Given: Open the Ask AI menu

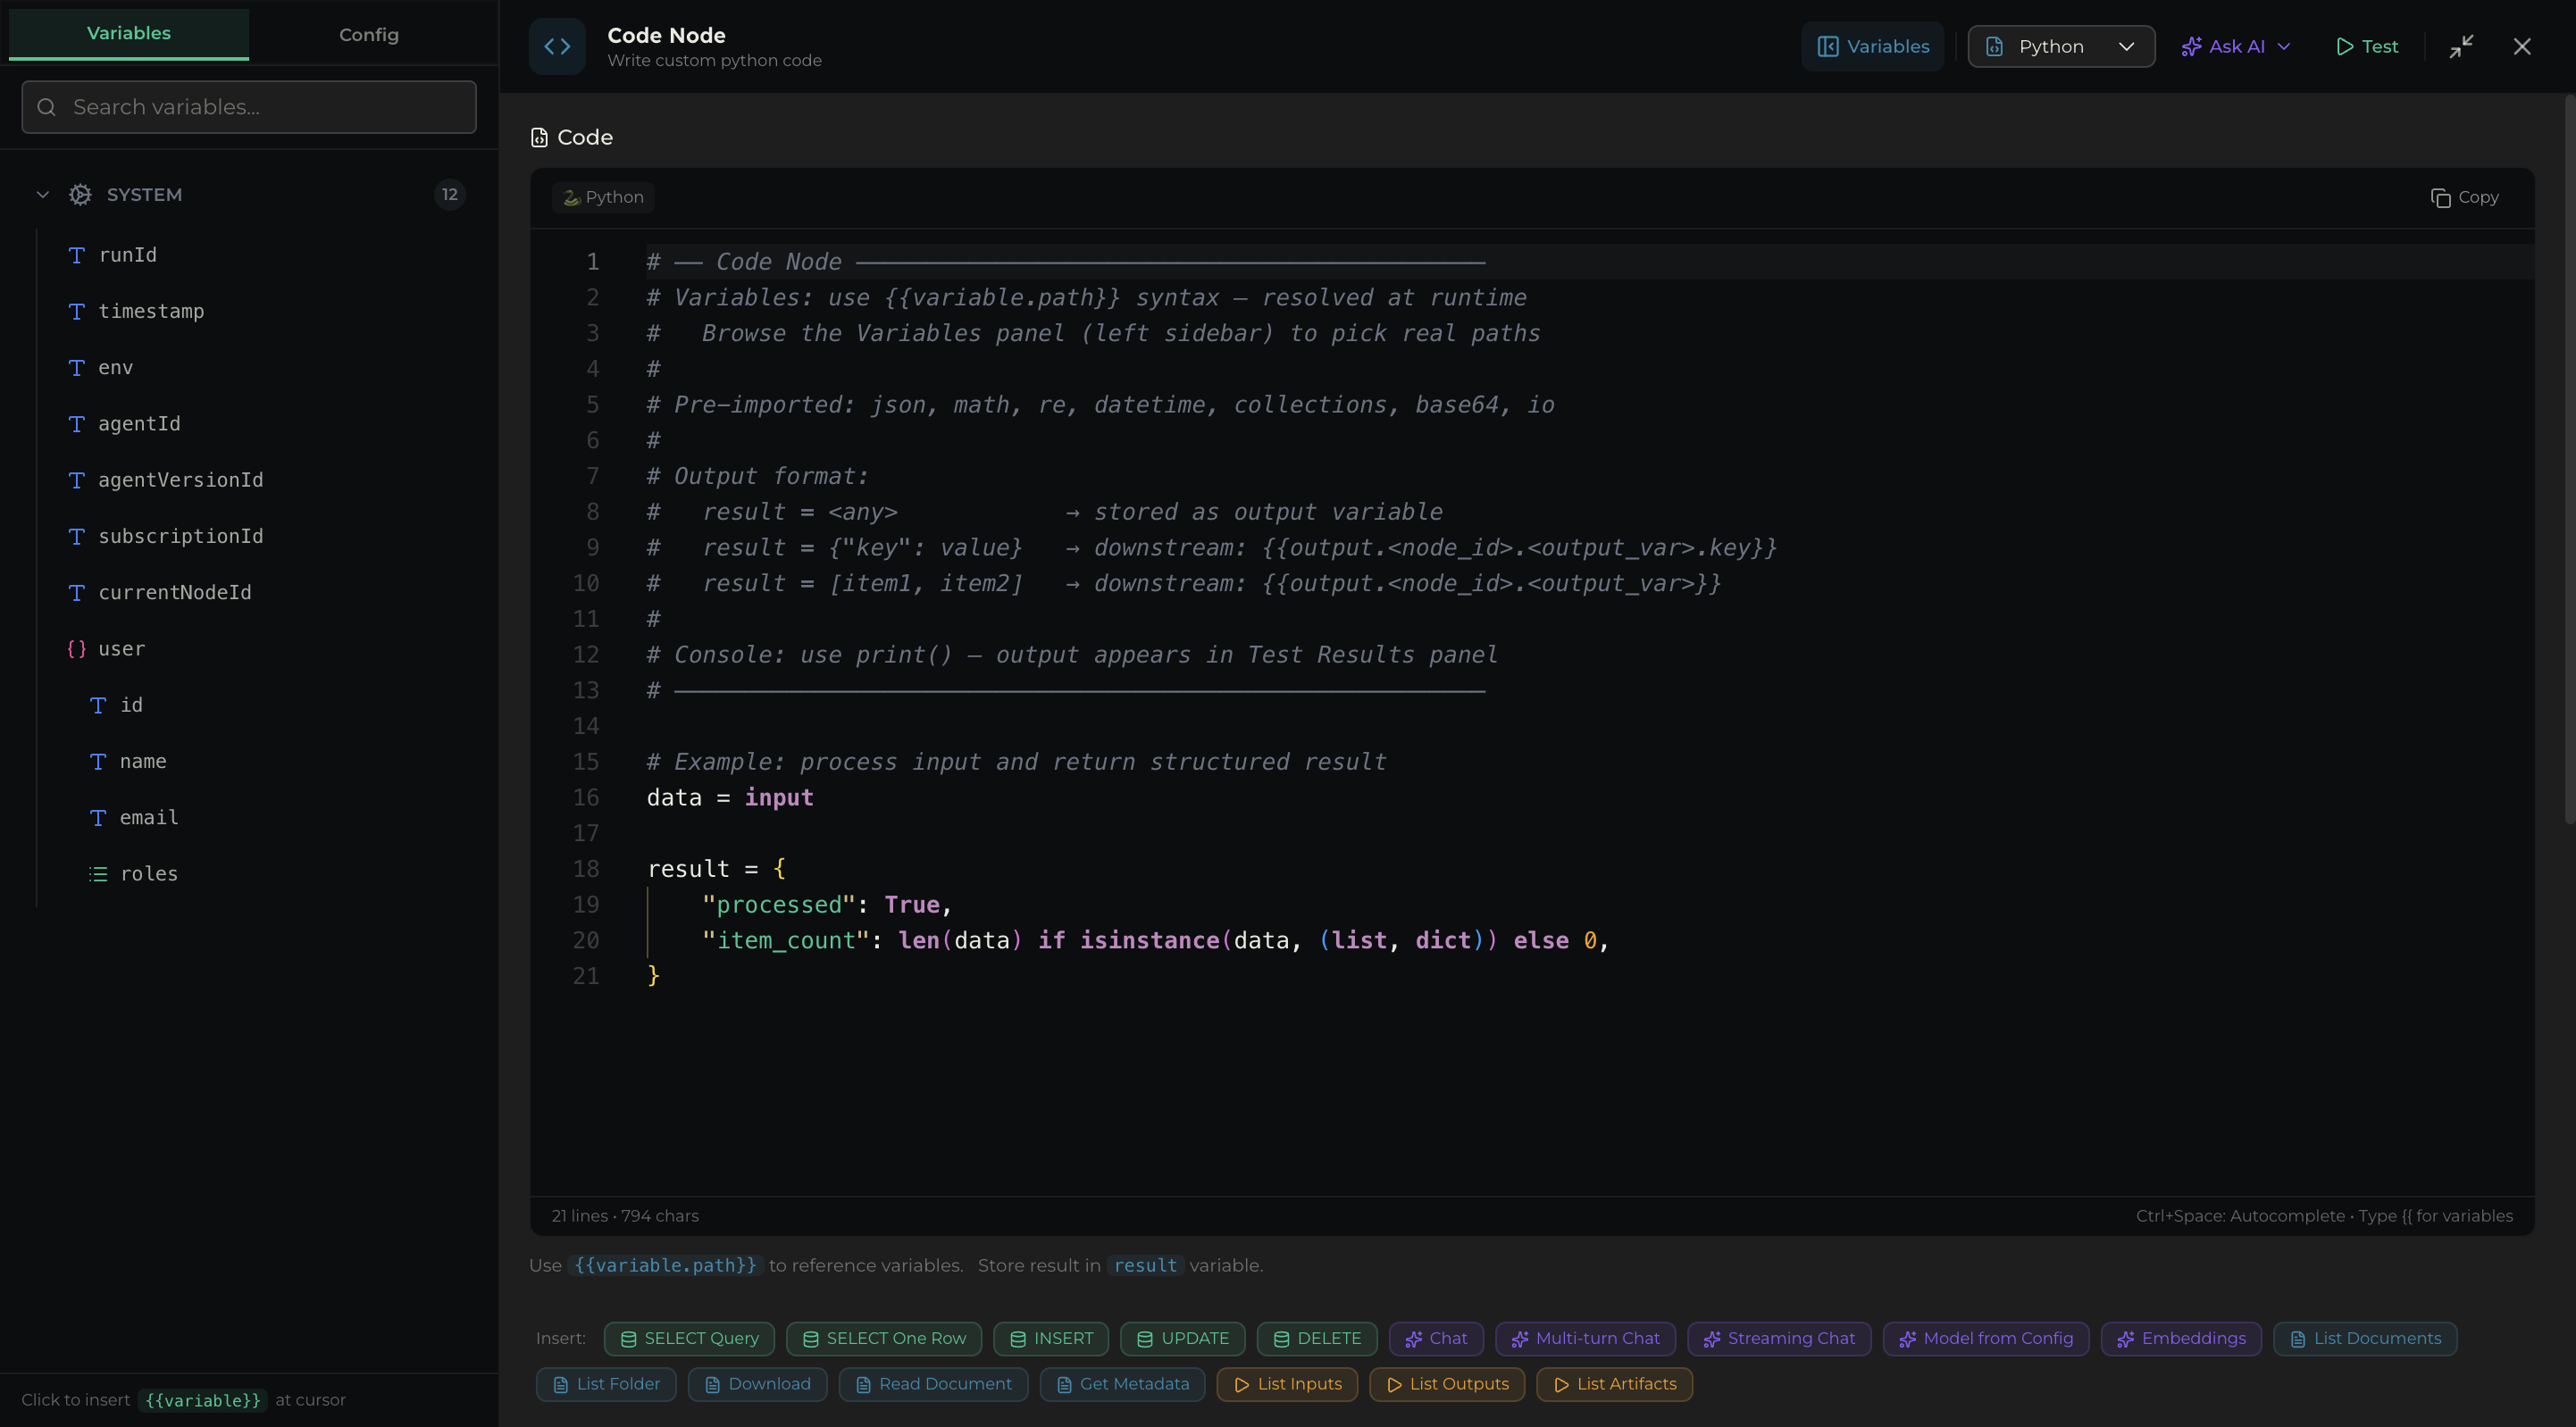Looking at the screenshot, I should coord(2236,46).
